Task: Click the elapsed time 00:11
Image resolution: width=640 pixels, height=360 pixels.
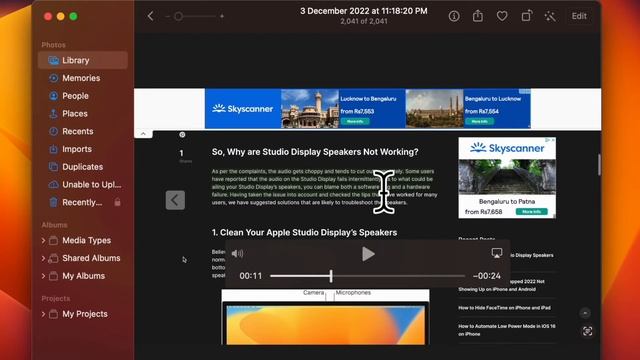Action: click(x=251, y=276)
